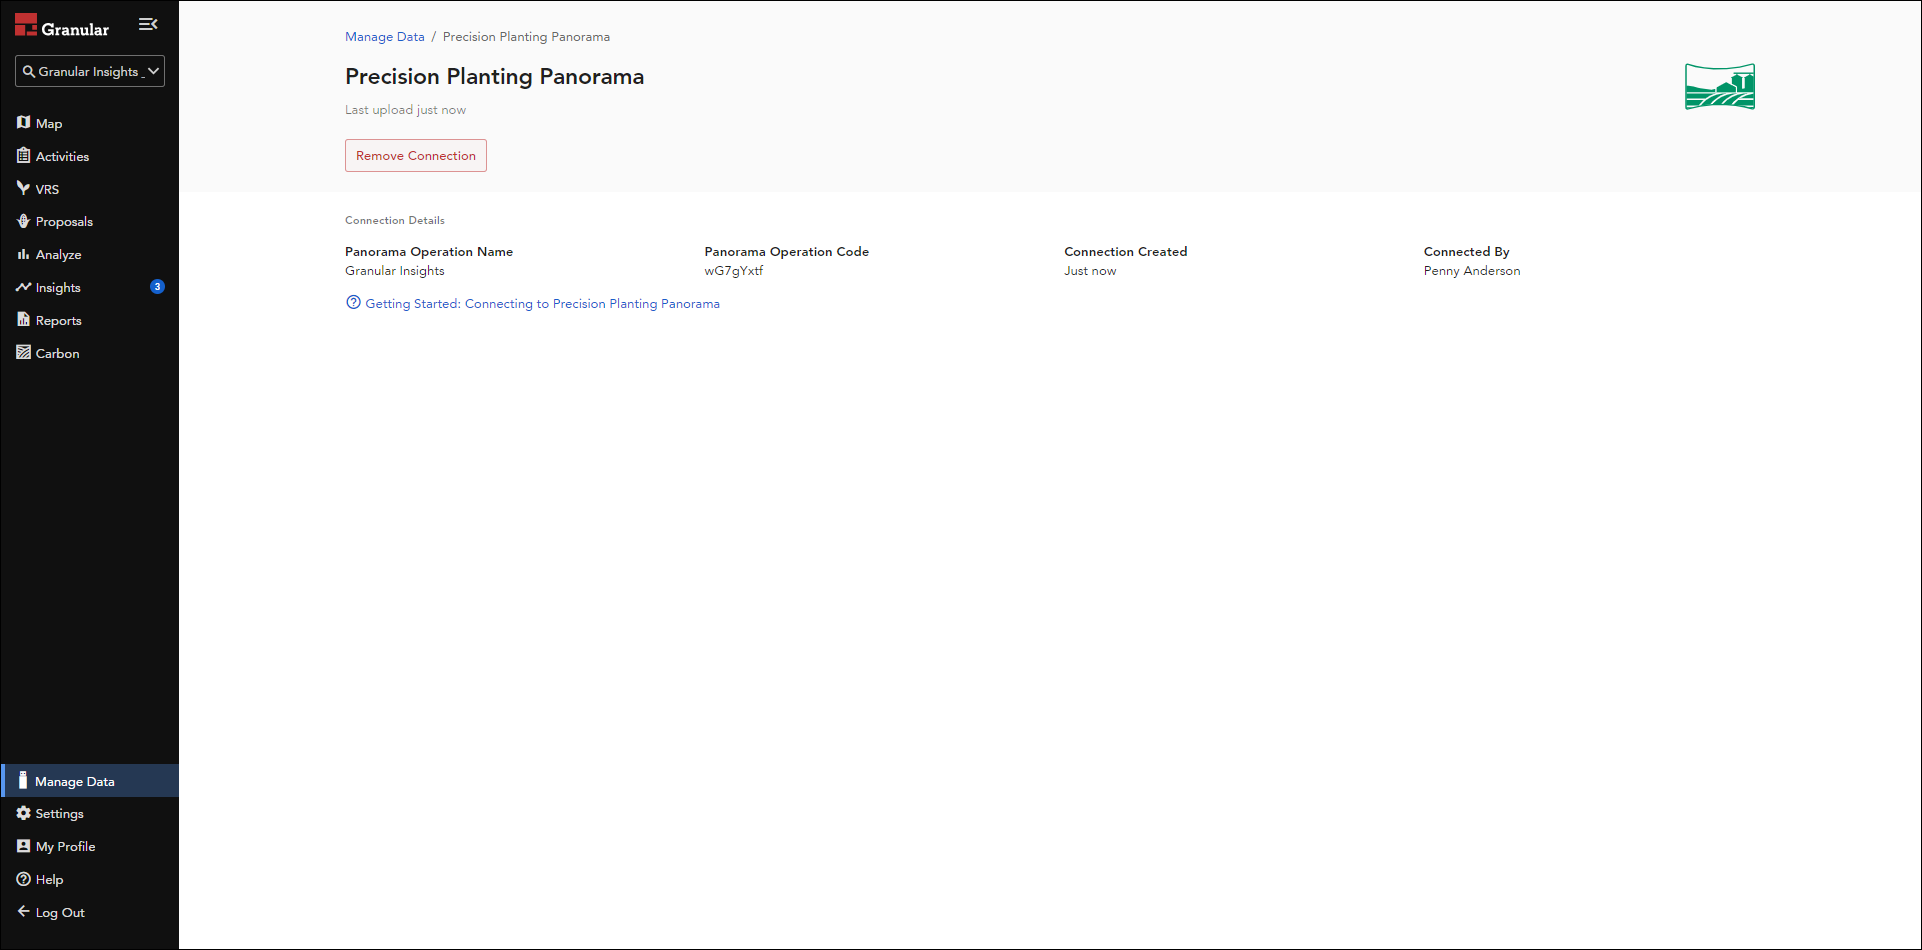Click the Manage Data silo icon
Image resolution: width=1922 pixels, height=950 pixels.
click(x=23, y=780)
